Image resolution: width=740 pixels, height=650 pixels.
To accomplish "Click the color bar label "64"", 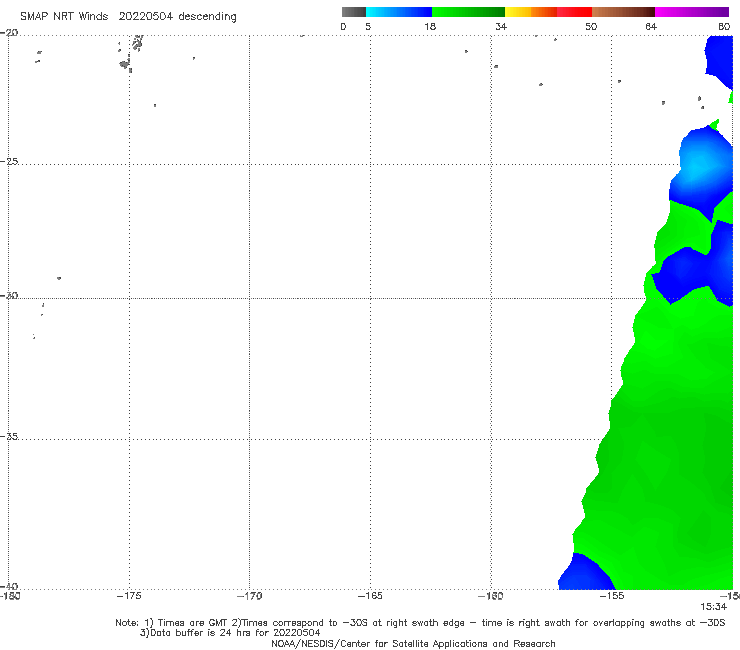I will coord(651,26).
